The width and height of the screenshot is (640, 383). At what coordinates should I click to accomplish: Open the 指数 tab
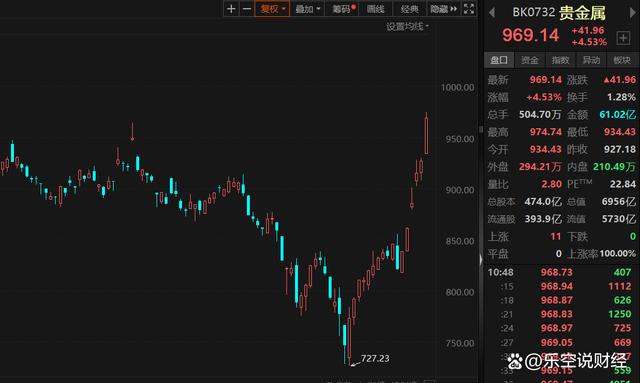[560, 60]
